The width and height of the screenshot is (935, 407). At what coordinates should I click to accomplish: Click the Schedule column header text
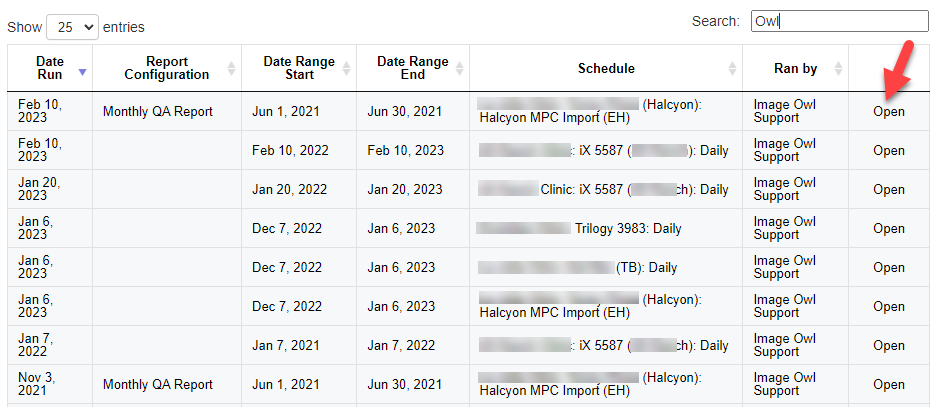click(606, 69)
